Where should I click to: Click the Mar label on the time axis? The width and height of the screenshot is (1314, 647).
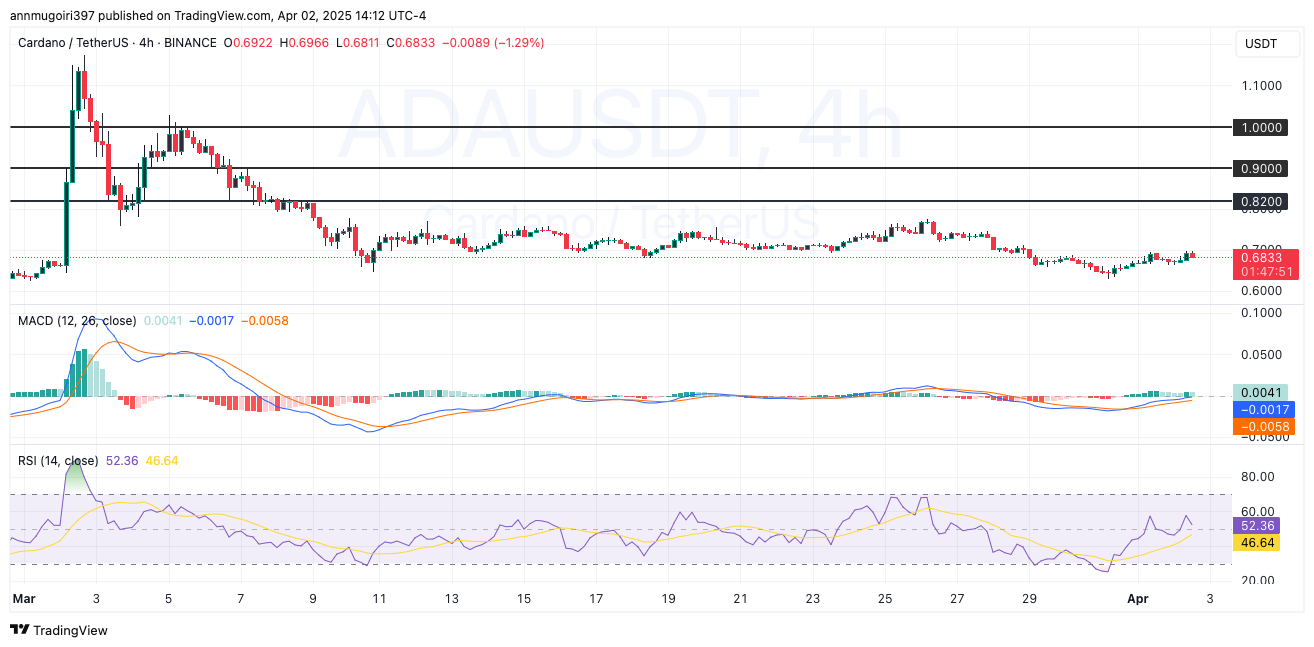pos(23,598)
